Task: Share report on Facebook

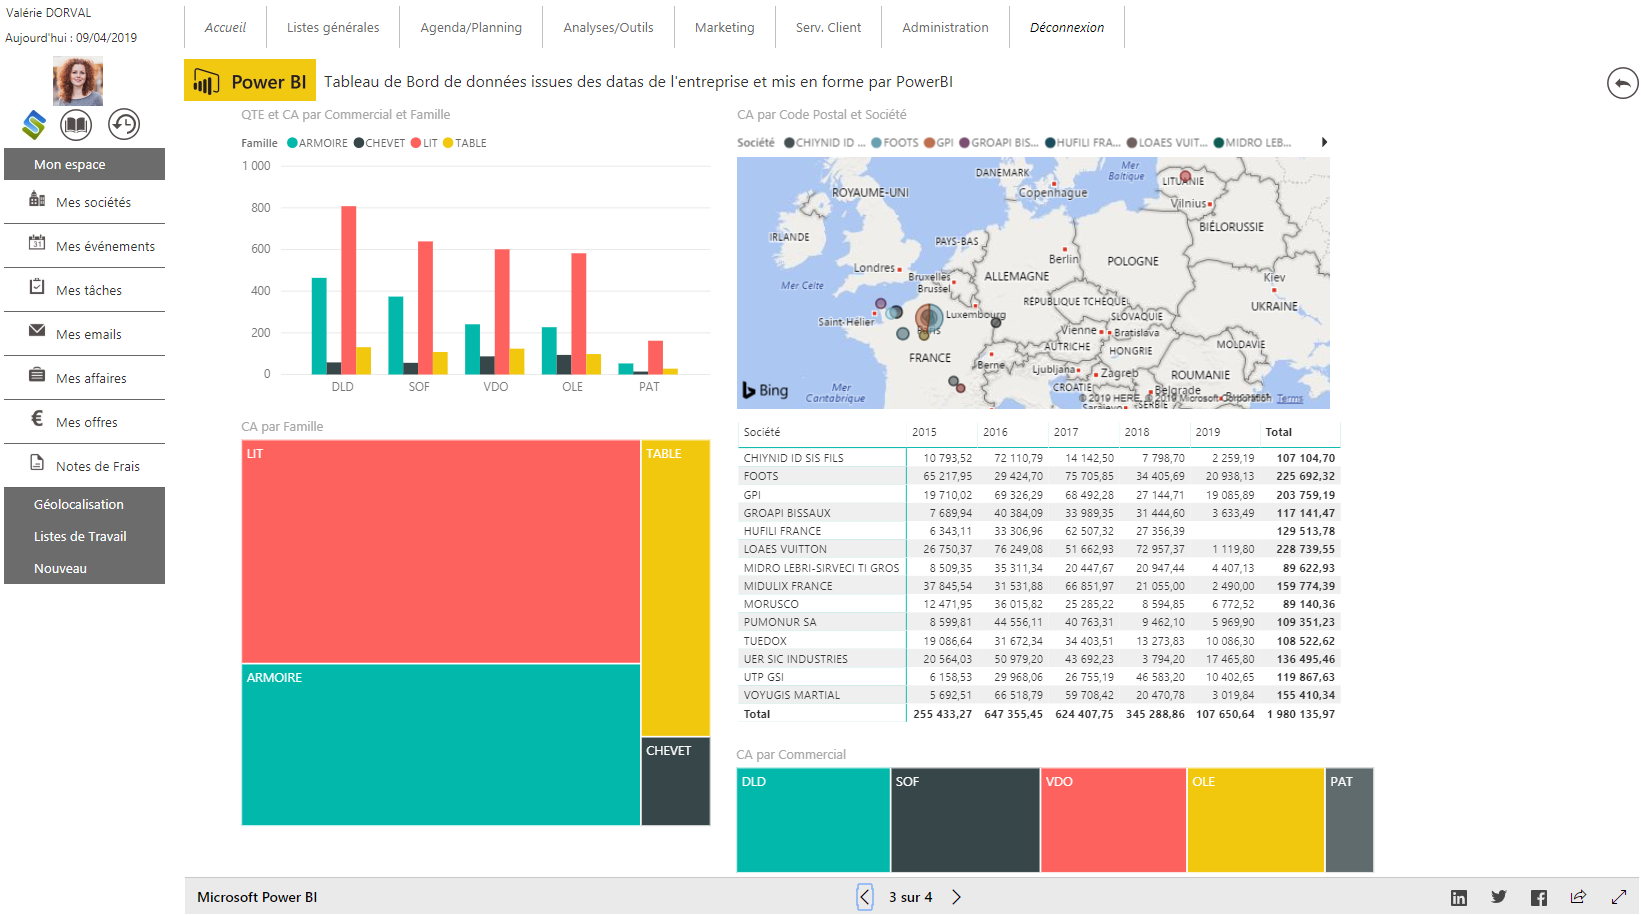Action: pyautogui.click(x=1538, y=898)
